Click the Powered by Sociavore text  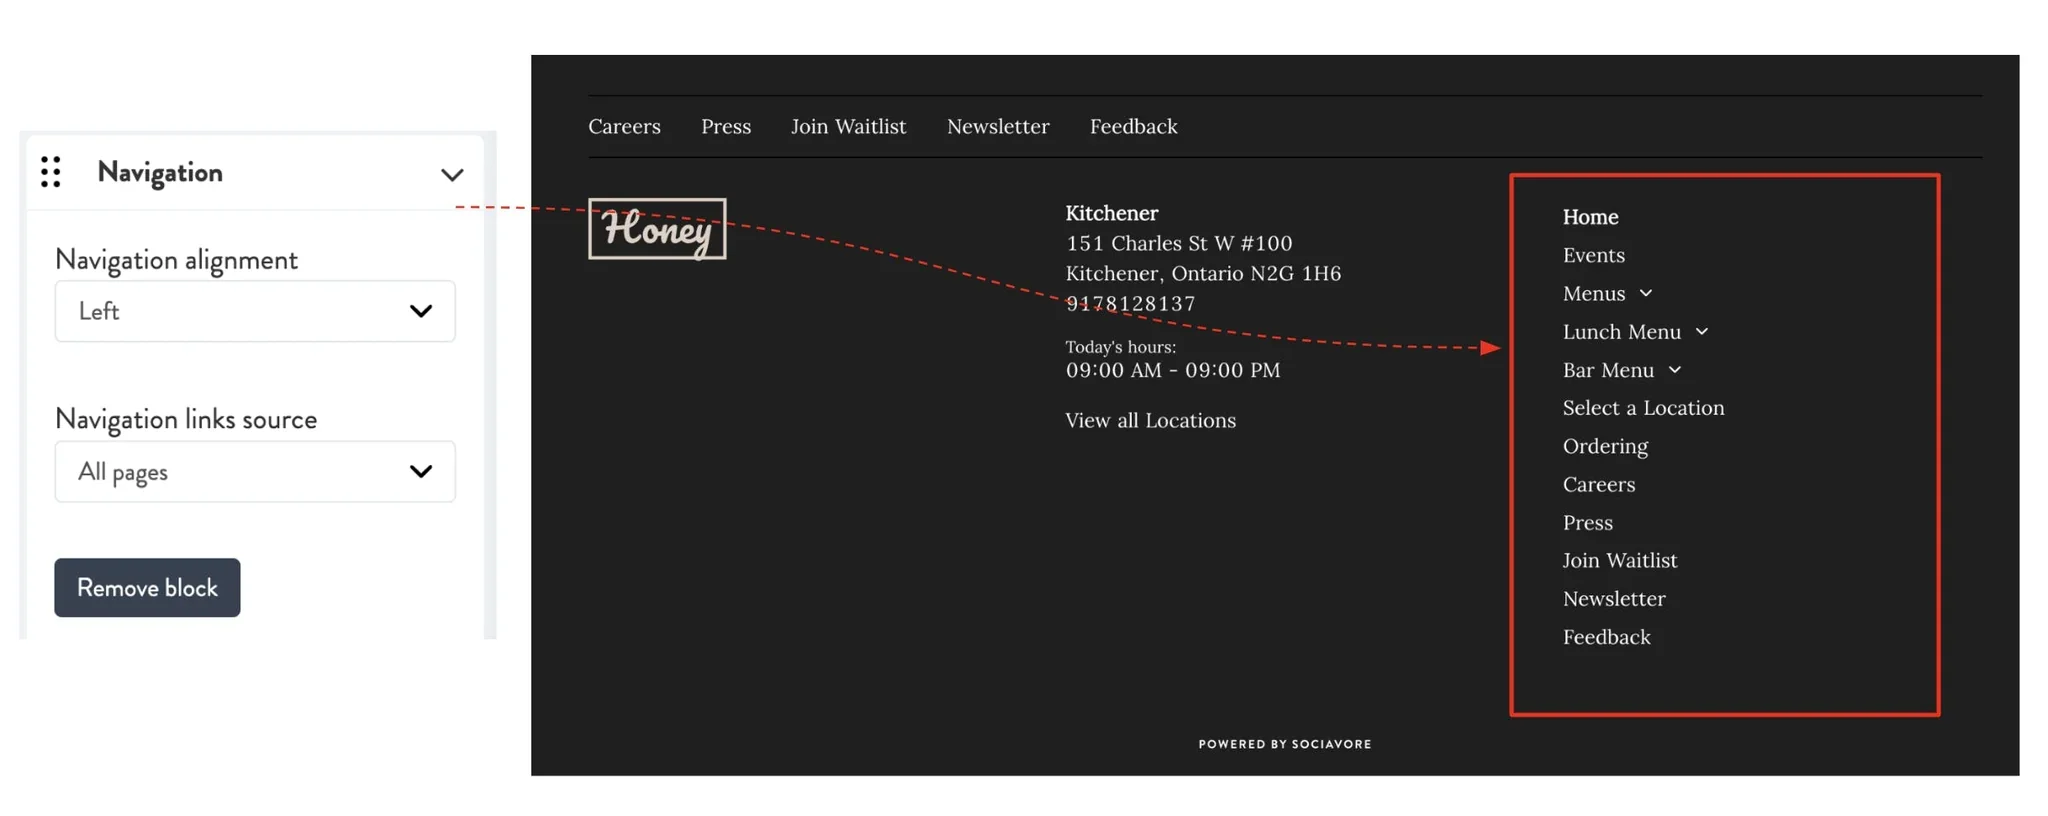pyautogui.click(x=1285, y=744)
